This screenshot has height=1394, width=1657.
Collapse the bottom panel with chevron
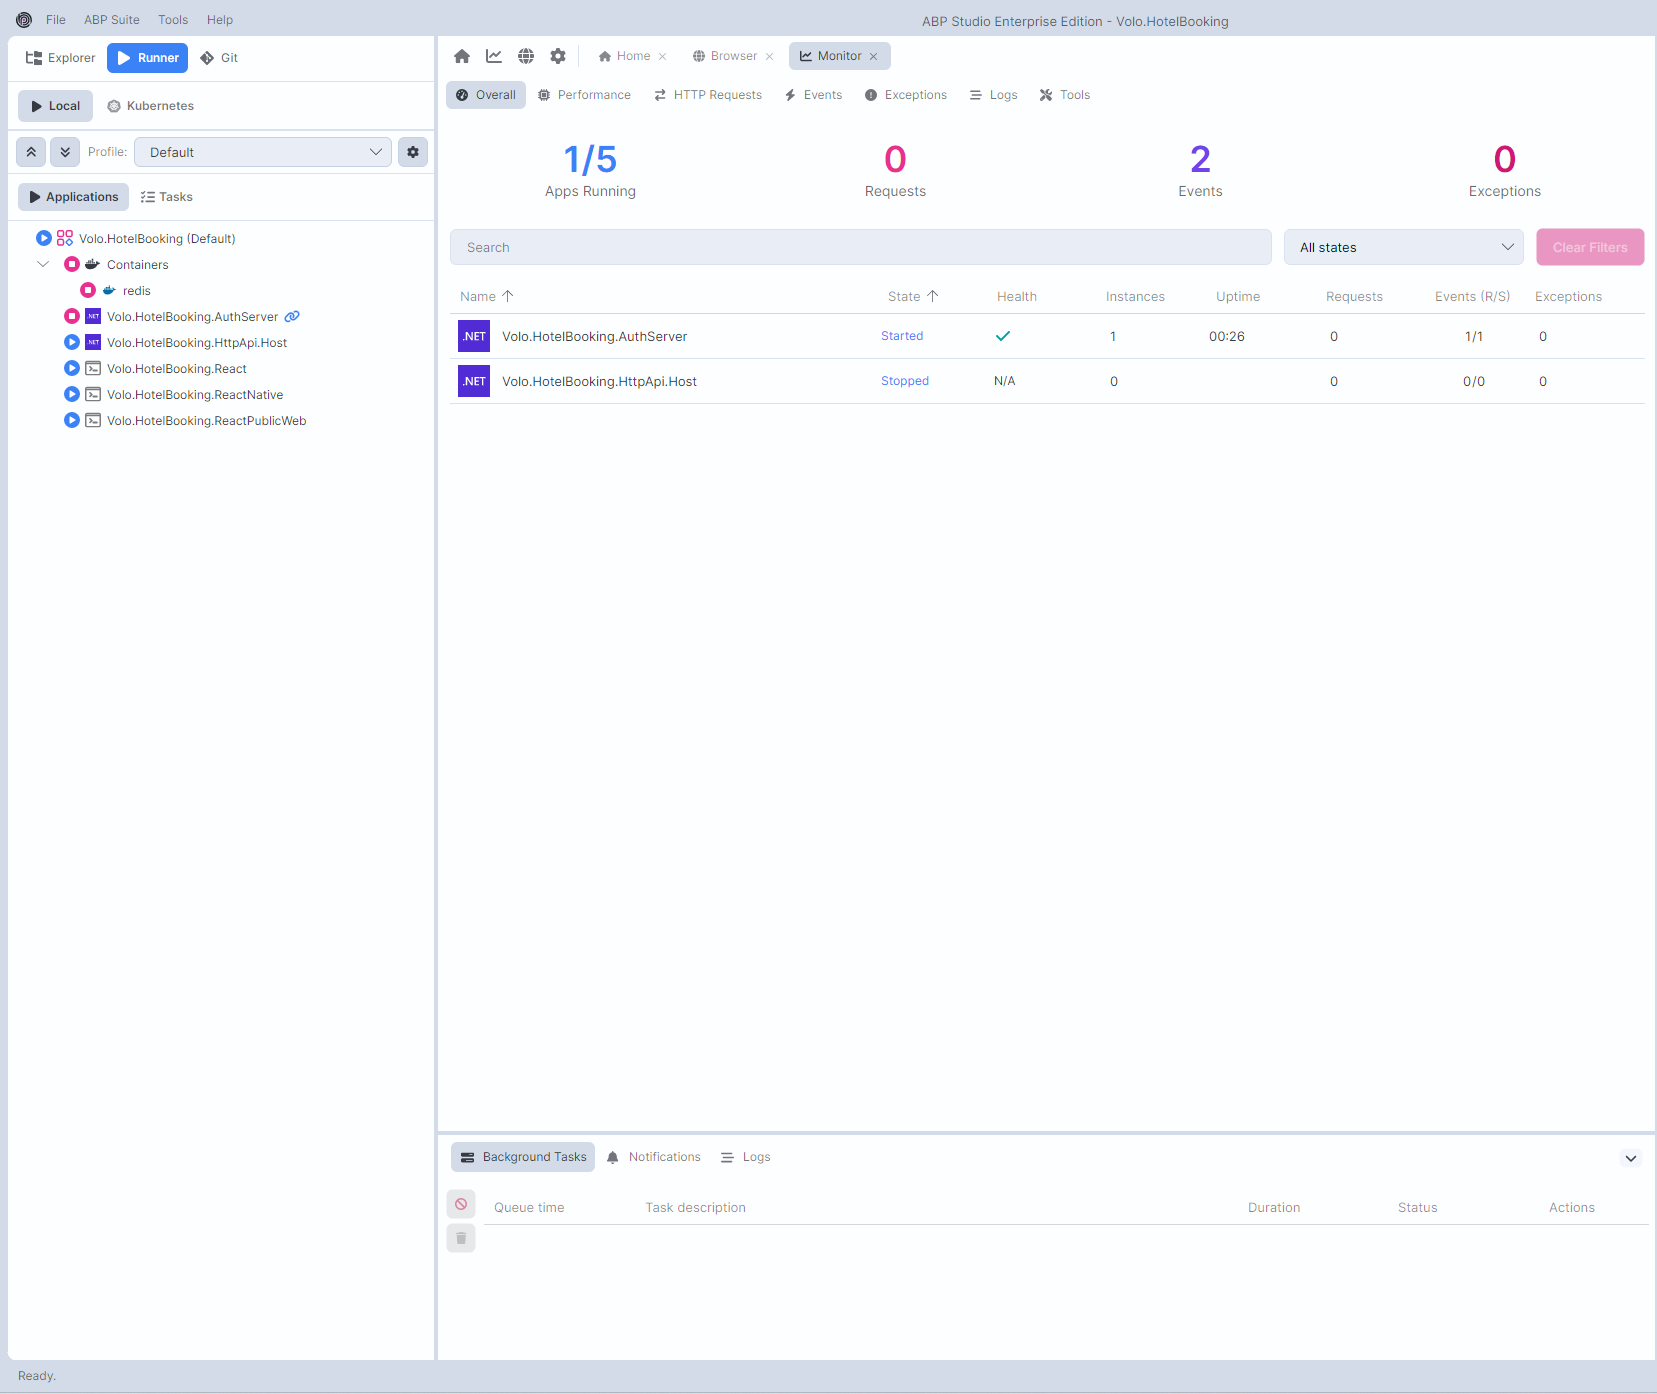coord(1631,1158)
